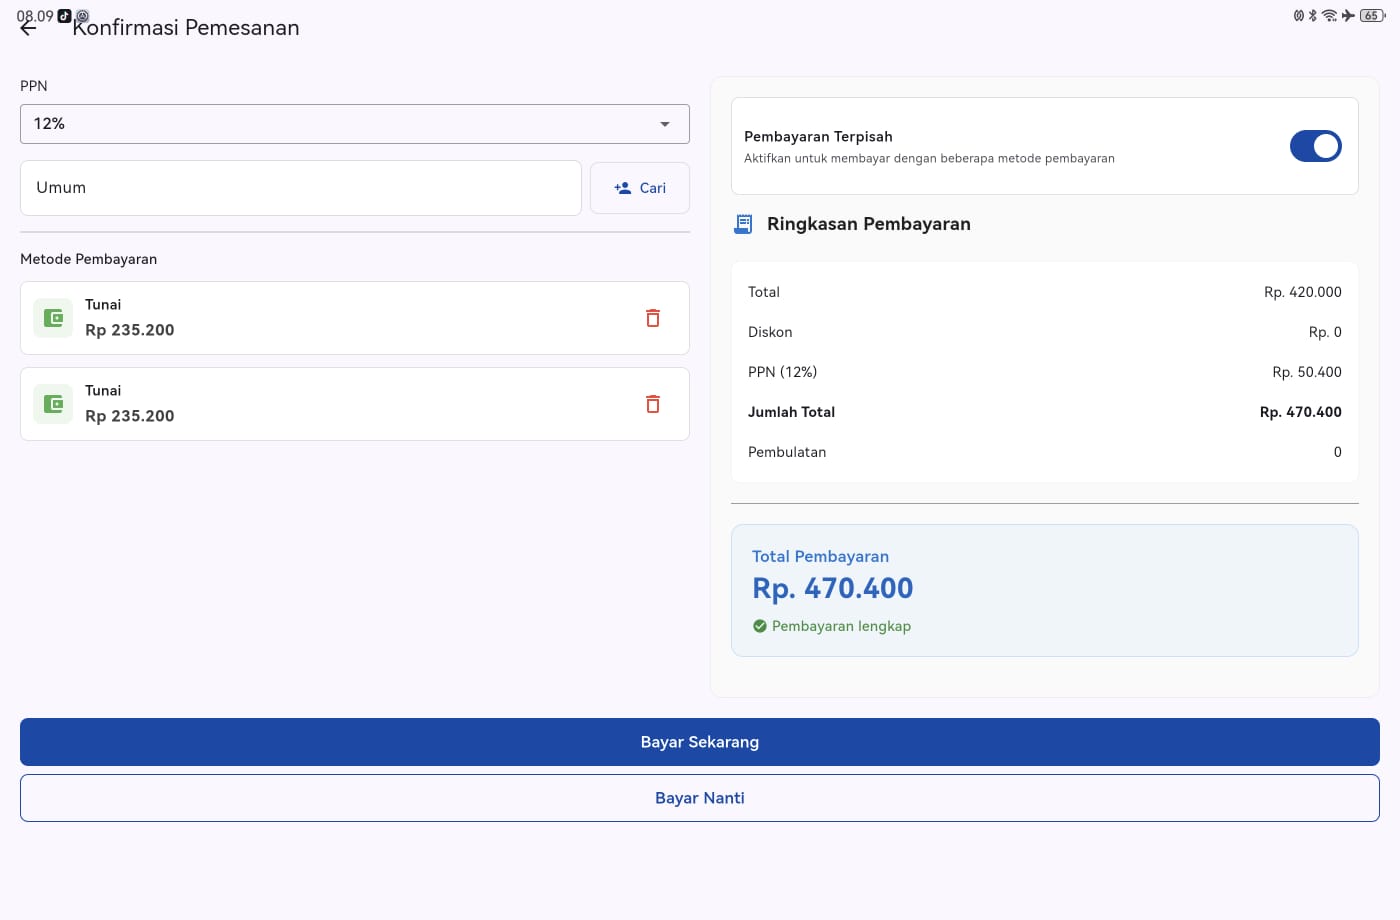Delete the first Tunai payment using the trash icon
Screen dimensions: 1400x920
(653, 317)
